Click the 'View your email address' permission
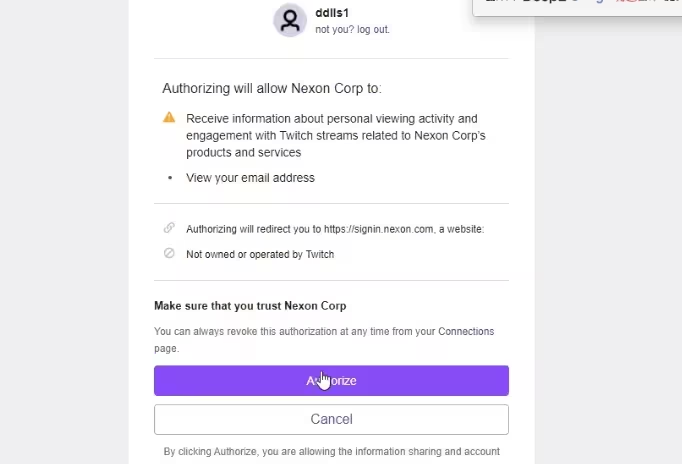Image resolution: width=682 pixels, height=464 pixels. point(251,178)
